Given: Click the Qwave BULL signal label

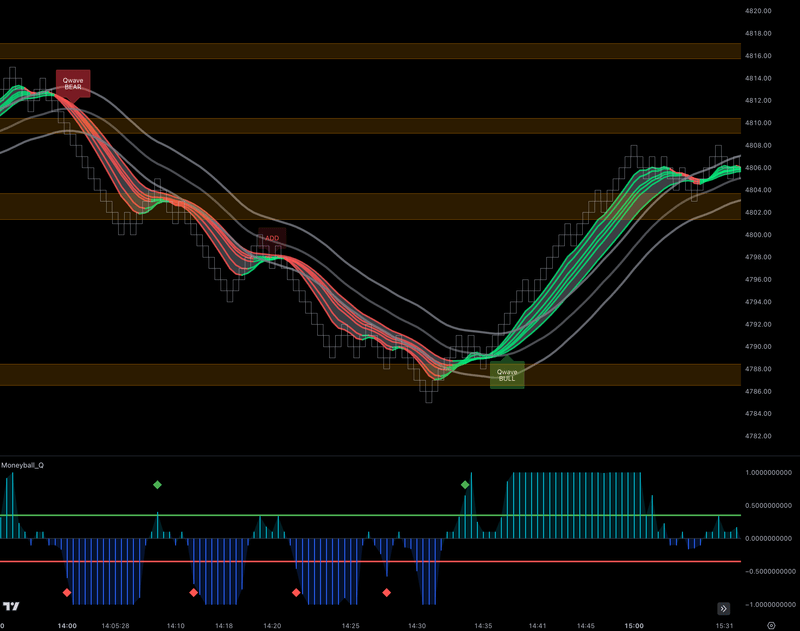Looking at the screenshot, I should click(x=505, y=377).
